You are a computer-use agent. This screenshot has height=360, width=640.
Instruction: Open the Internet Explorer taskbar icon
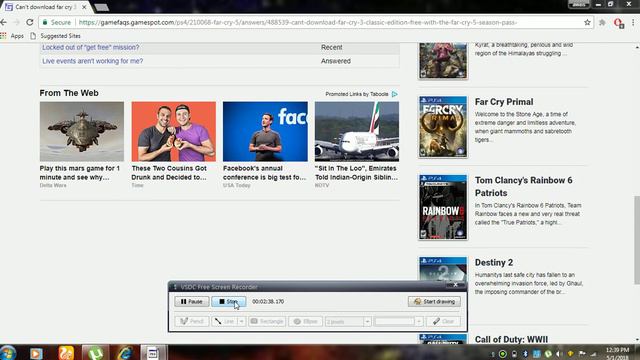coord(124,353)
